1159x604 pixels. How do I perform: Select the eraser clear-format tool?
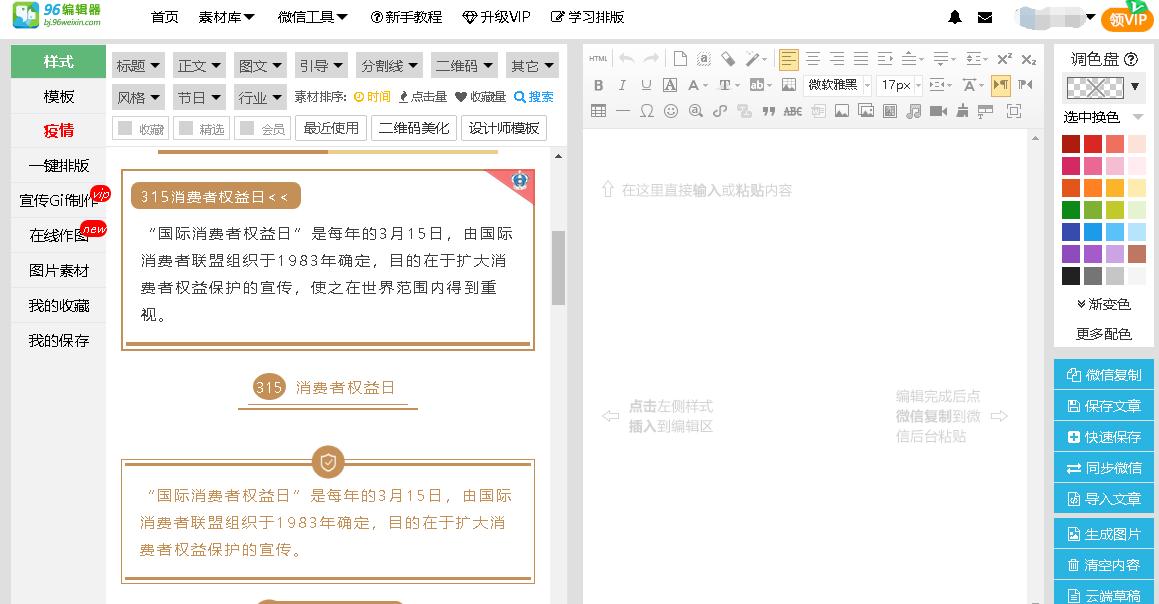click(x=728, y=59)
